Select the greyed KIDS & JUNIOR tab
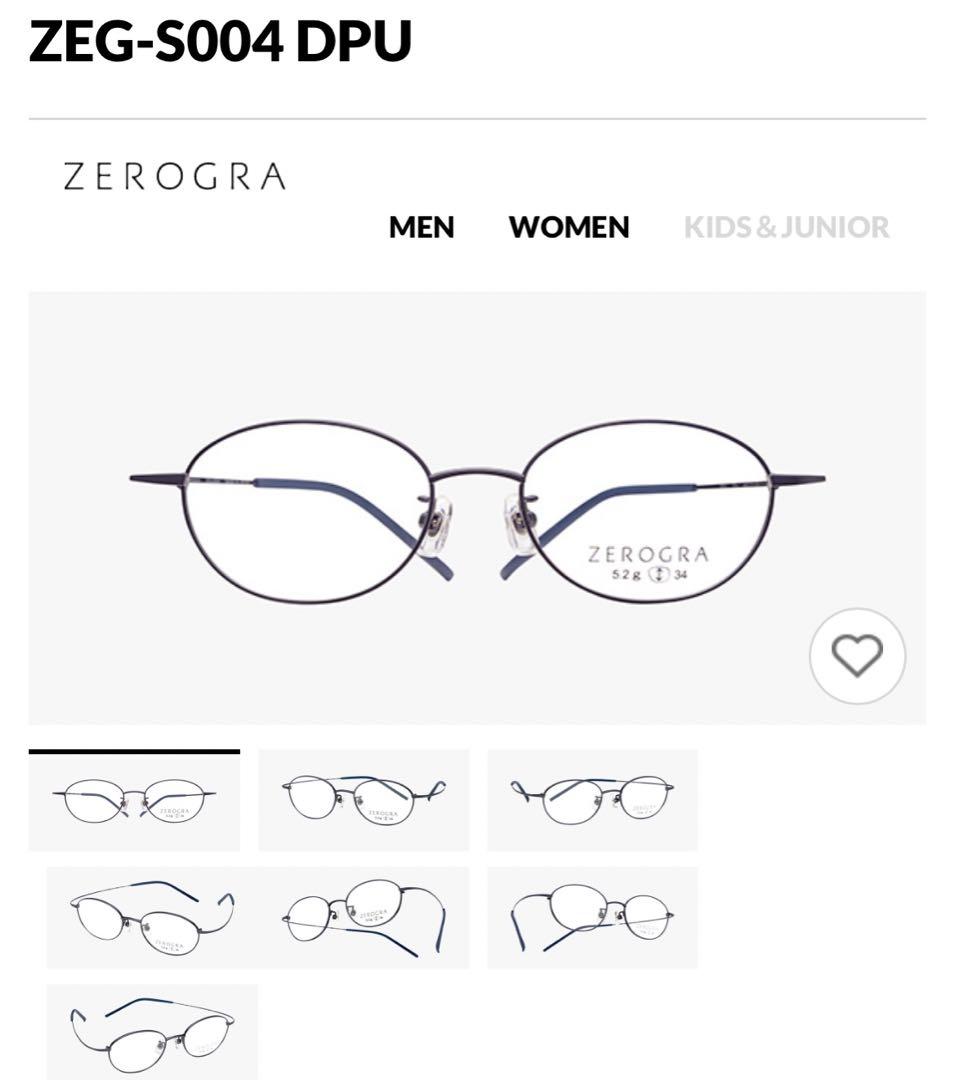Viewport: 956px width, 1080px height. pos(787,227)
